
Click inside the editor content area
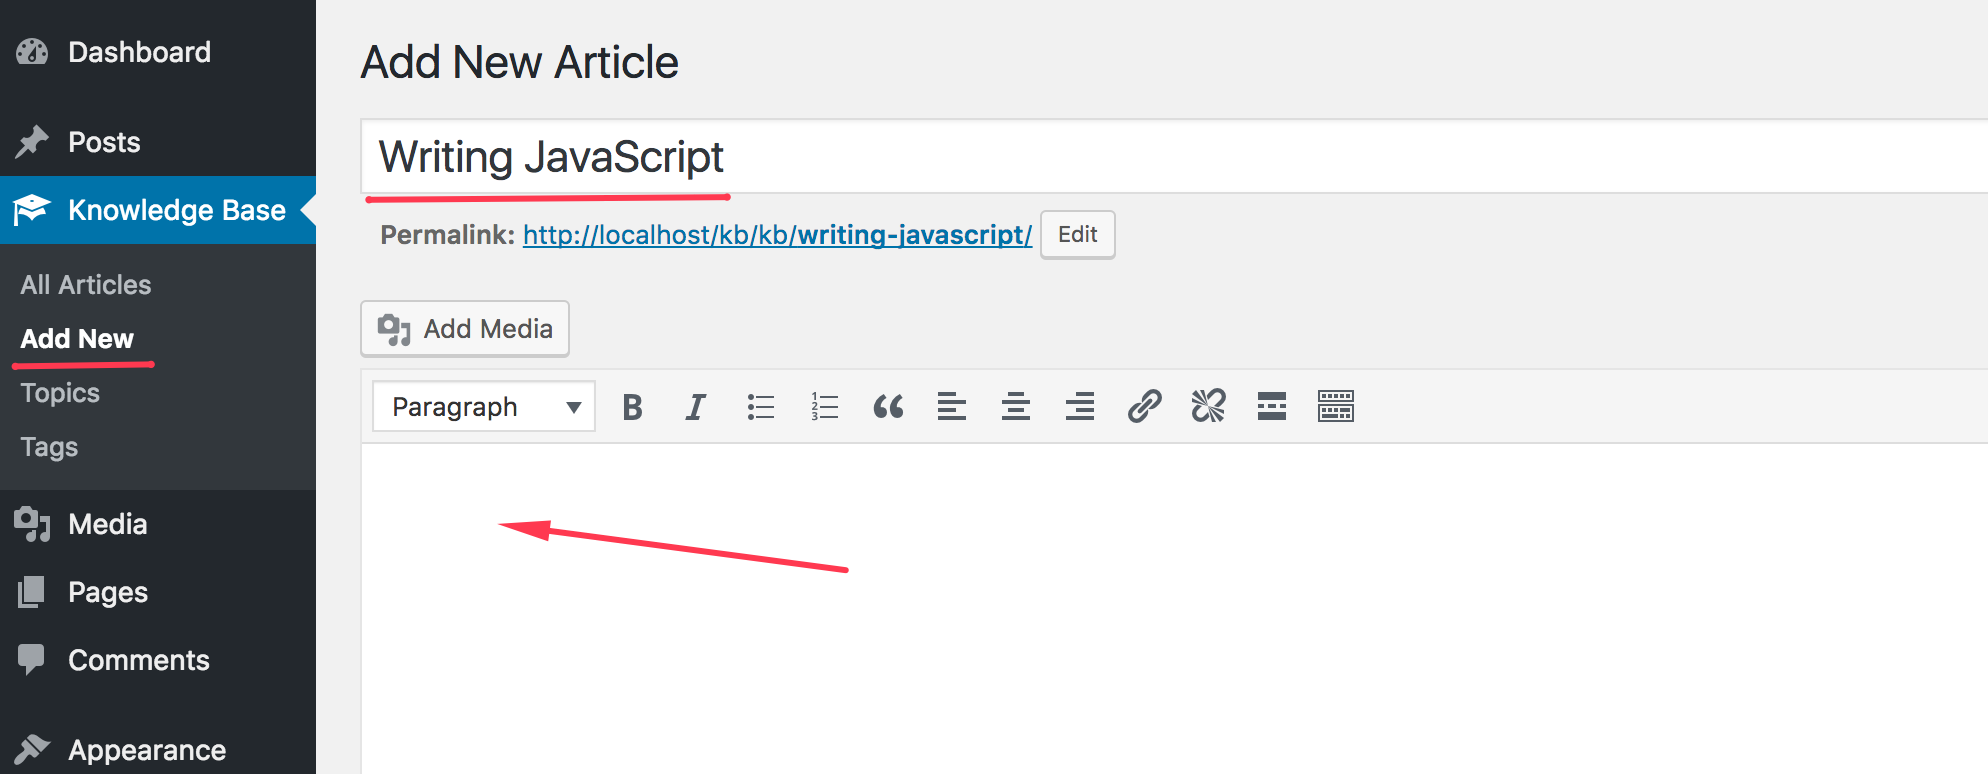(x=1174, y=608)
